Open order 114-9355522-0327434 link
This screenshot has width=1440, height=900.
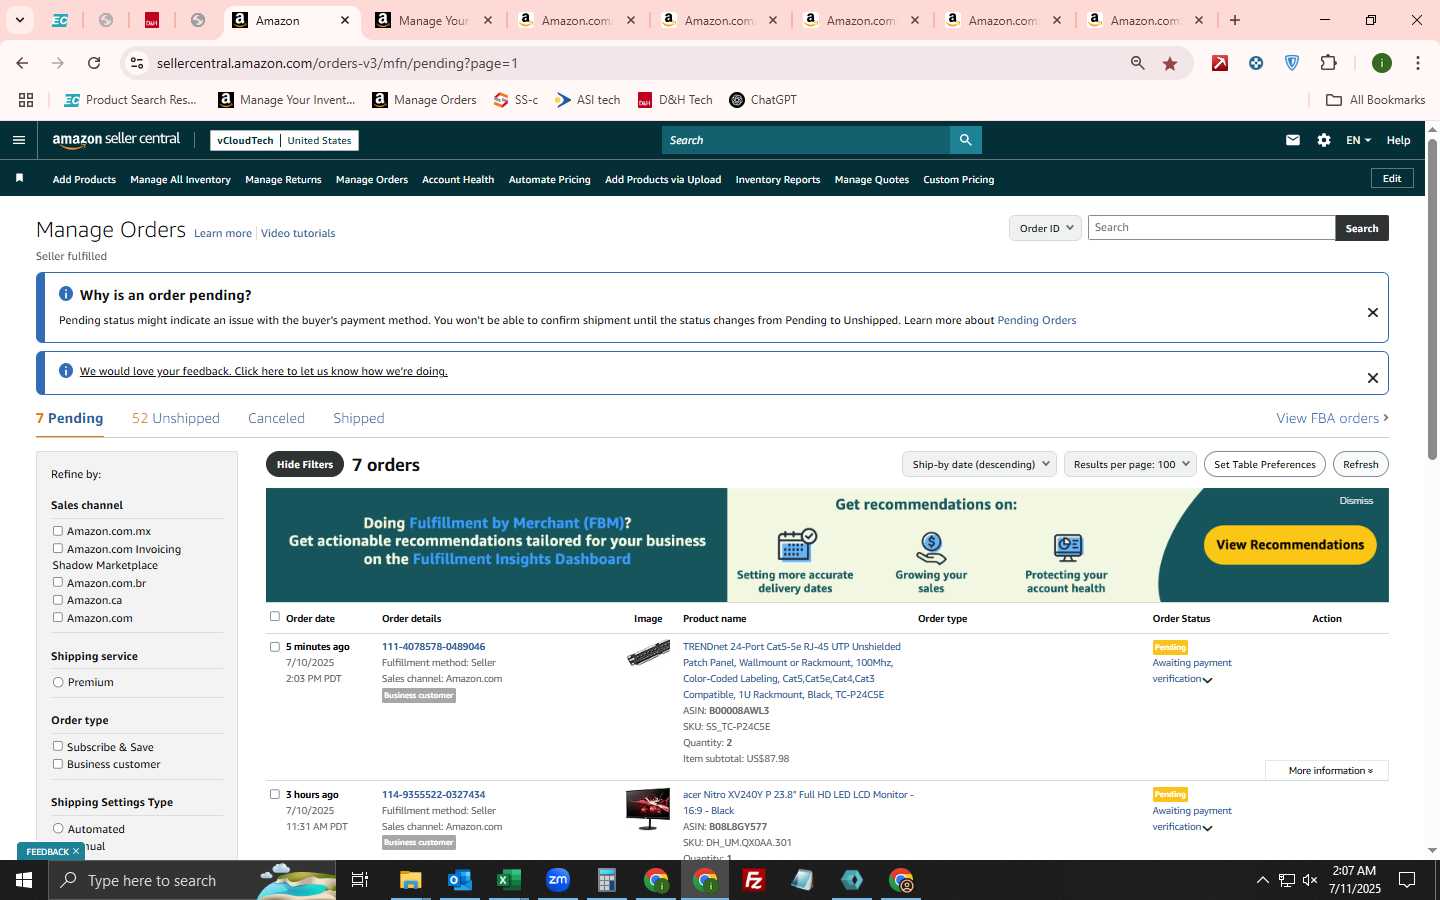[433, 795]
